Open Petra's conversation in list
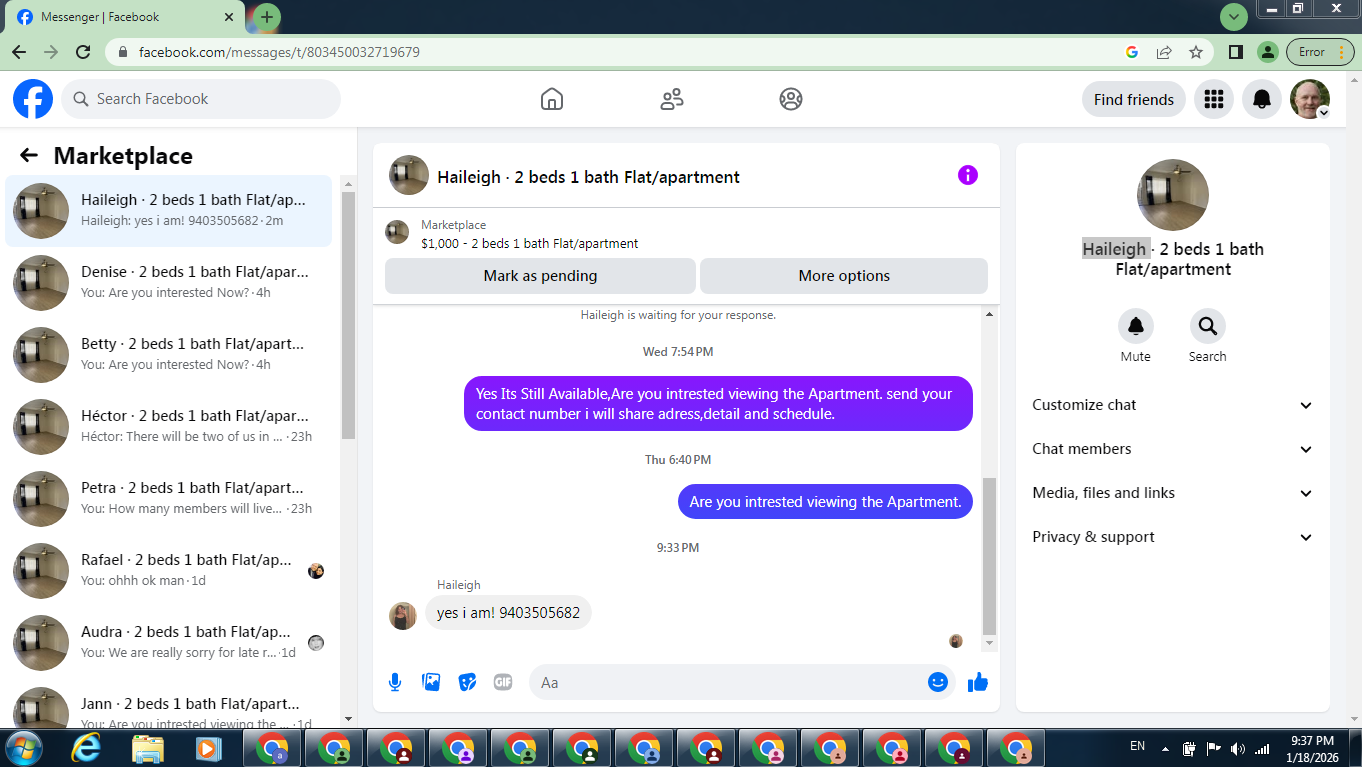 (x=168, y=499)
